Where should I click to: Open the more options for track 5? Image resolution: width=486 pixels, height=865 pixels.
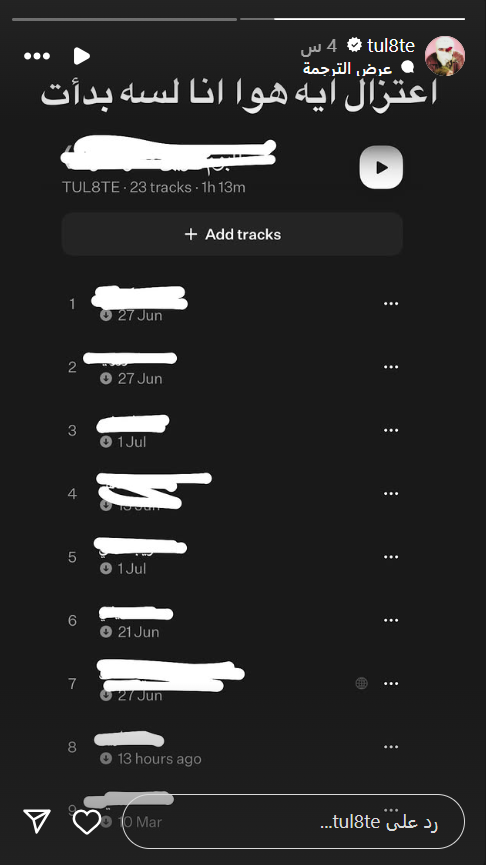tap(391, 557)
